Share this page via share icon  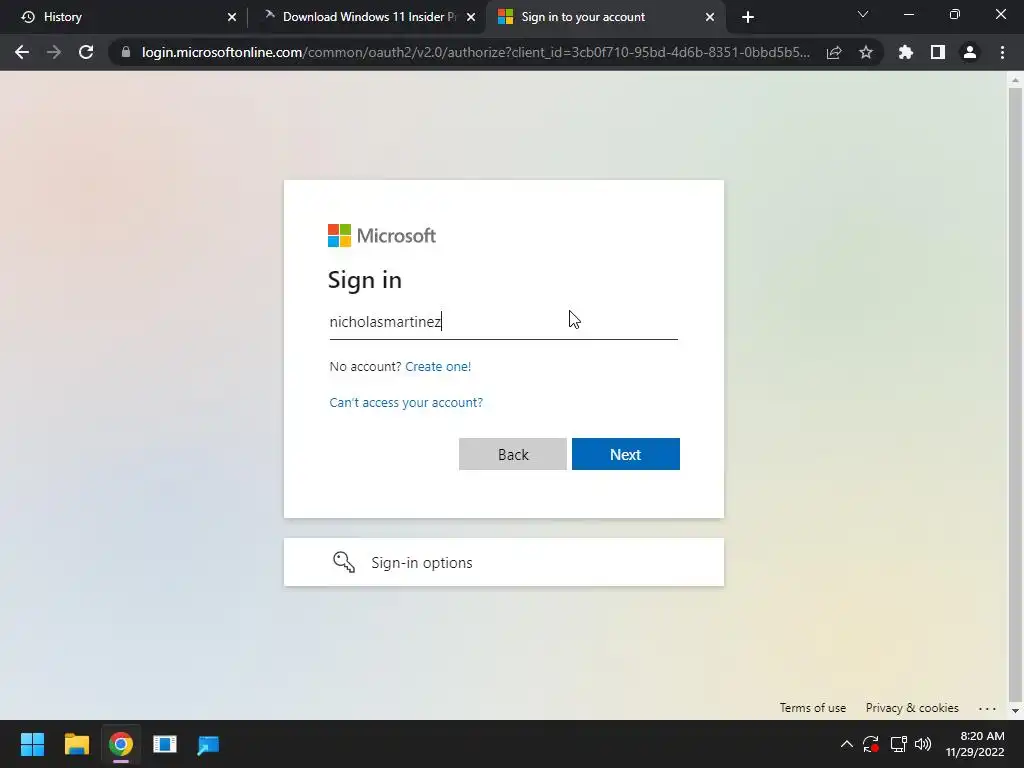tap(834, 52)
